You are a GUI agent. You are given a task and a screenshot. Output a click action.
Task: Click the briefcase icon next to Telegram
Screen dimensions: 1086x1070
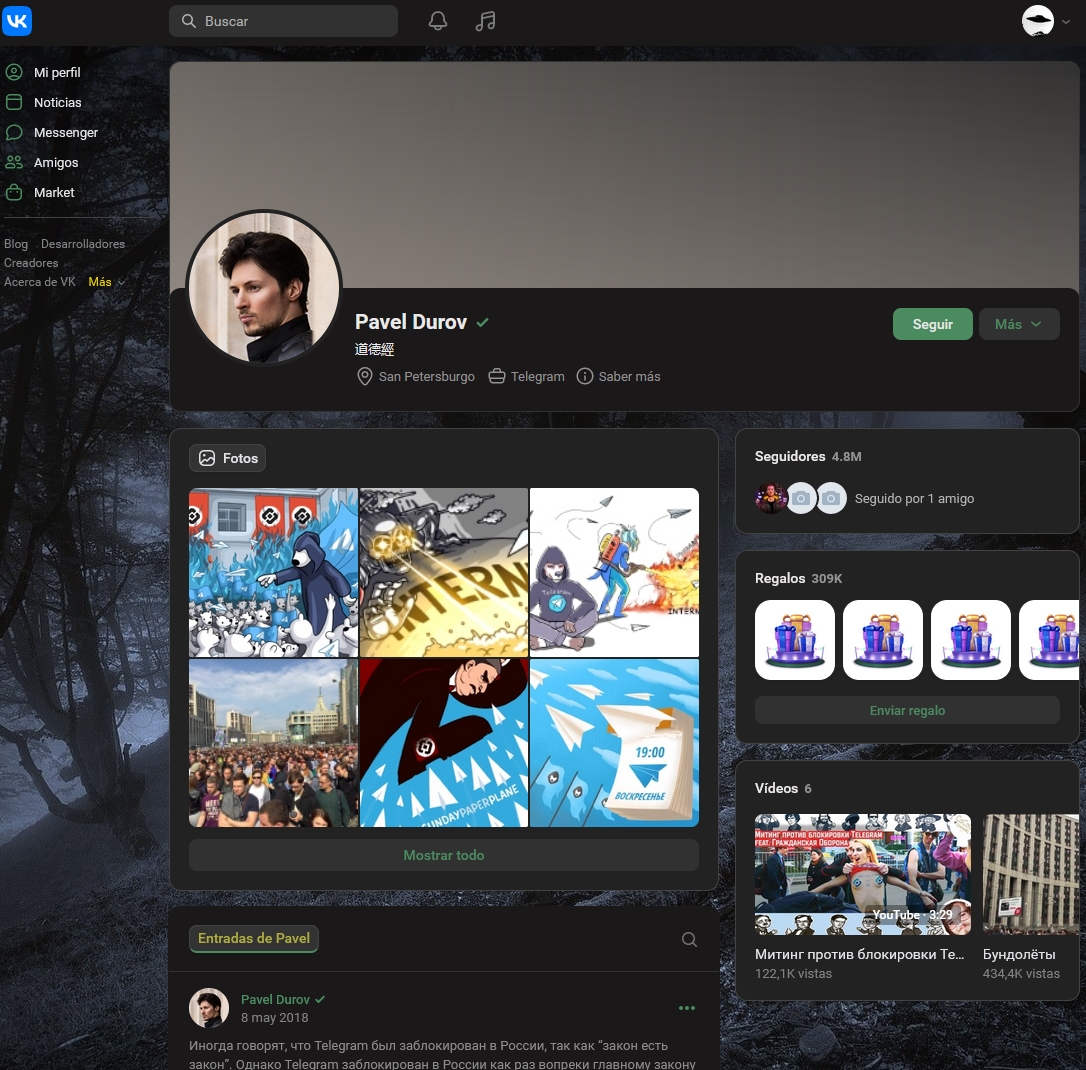tap(497, 377)
